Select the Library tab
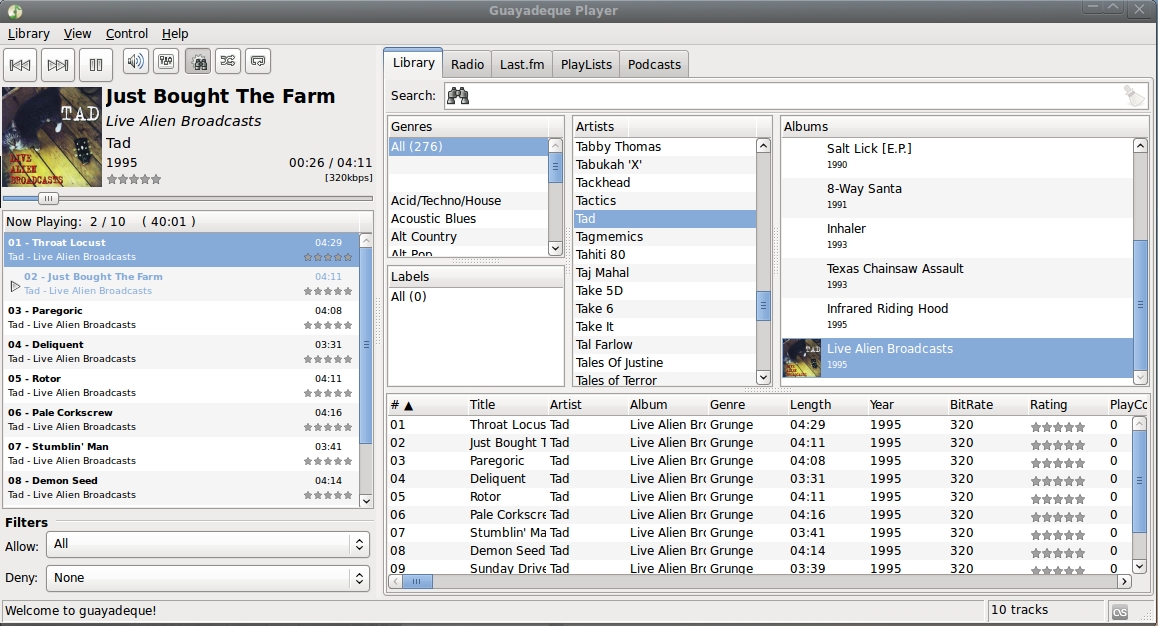 pyautogui.click(x=414, y=63)
